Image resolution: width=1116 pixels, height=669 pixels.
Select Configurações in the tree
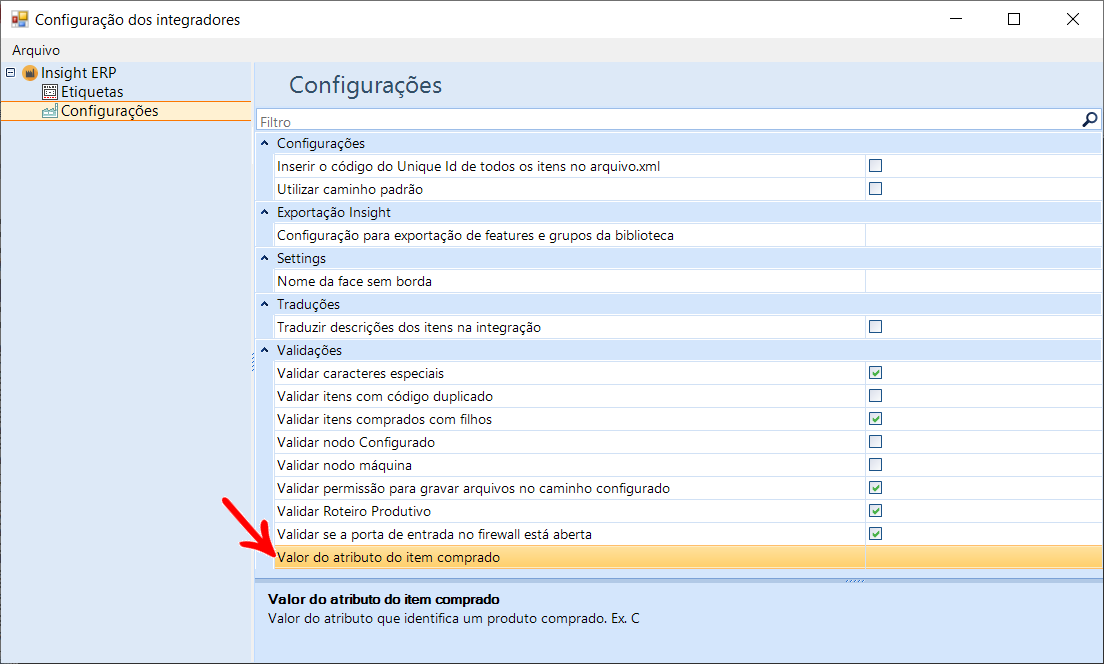(x=110, y=111)
